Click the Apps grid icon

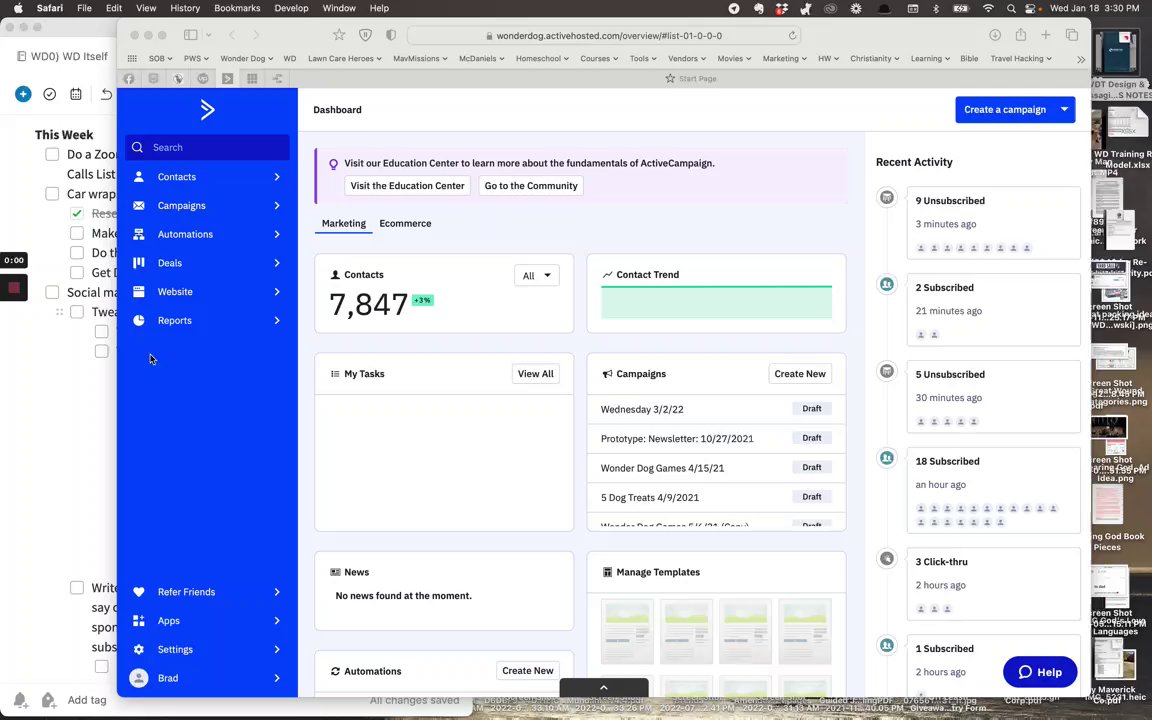pyautogui.click(x=138, y=621)
